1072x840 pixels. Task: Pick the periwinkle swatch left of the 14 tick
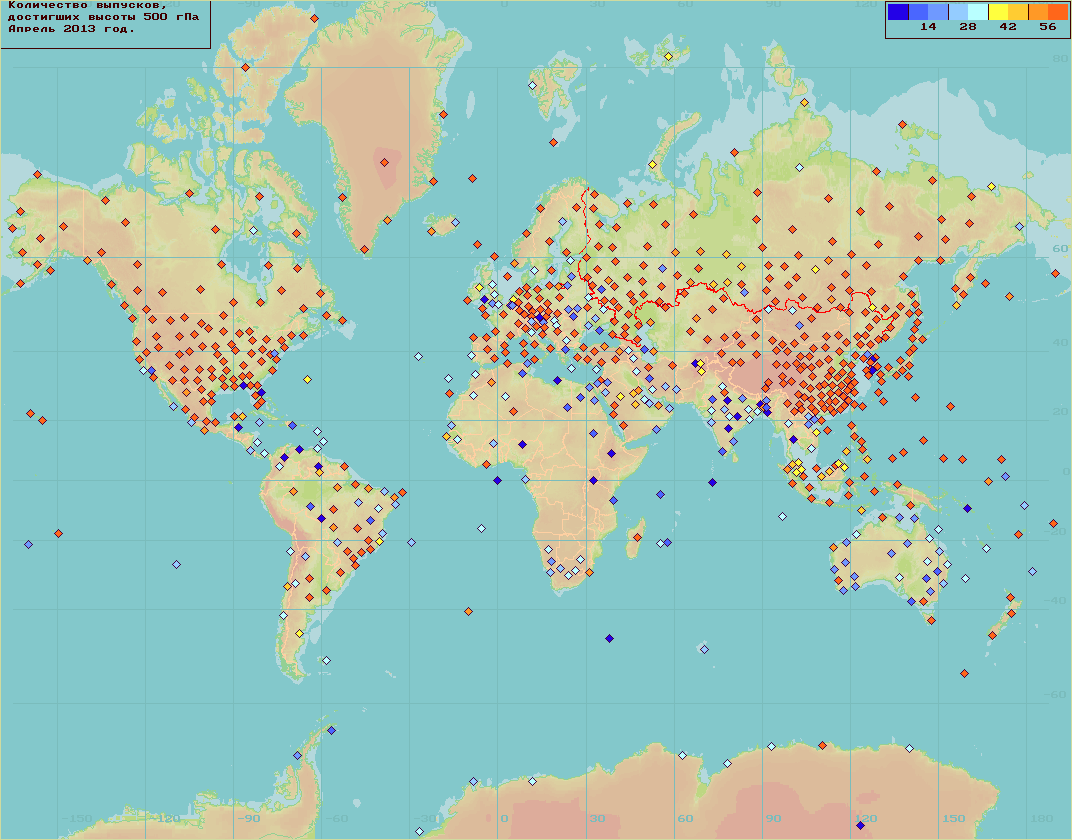(937, 12)
